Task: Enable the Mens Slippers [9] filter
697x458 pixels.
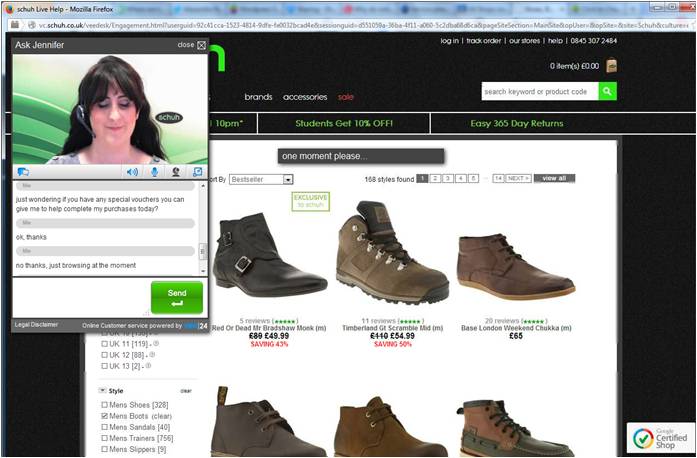Action: click(104, 450)
